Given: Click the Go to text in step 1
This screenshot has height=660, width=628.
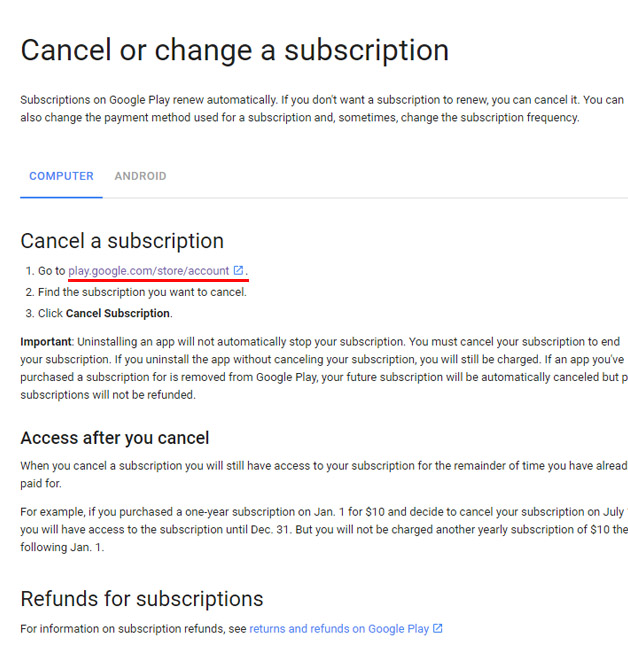Looking at the screenshot, I should 52,271.
